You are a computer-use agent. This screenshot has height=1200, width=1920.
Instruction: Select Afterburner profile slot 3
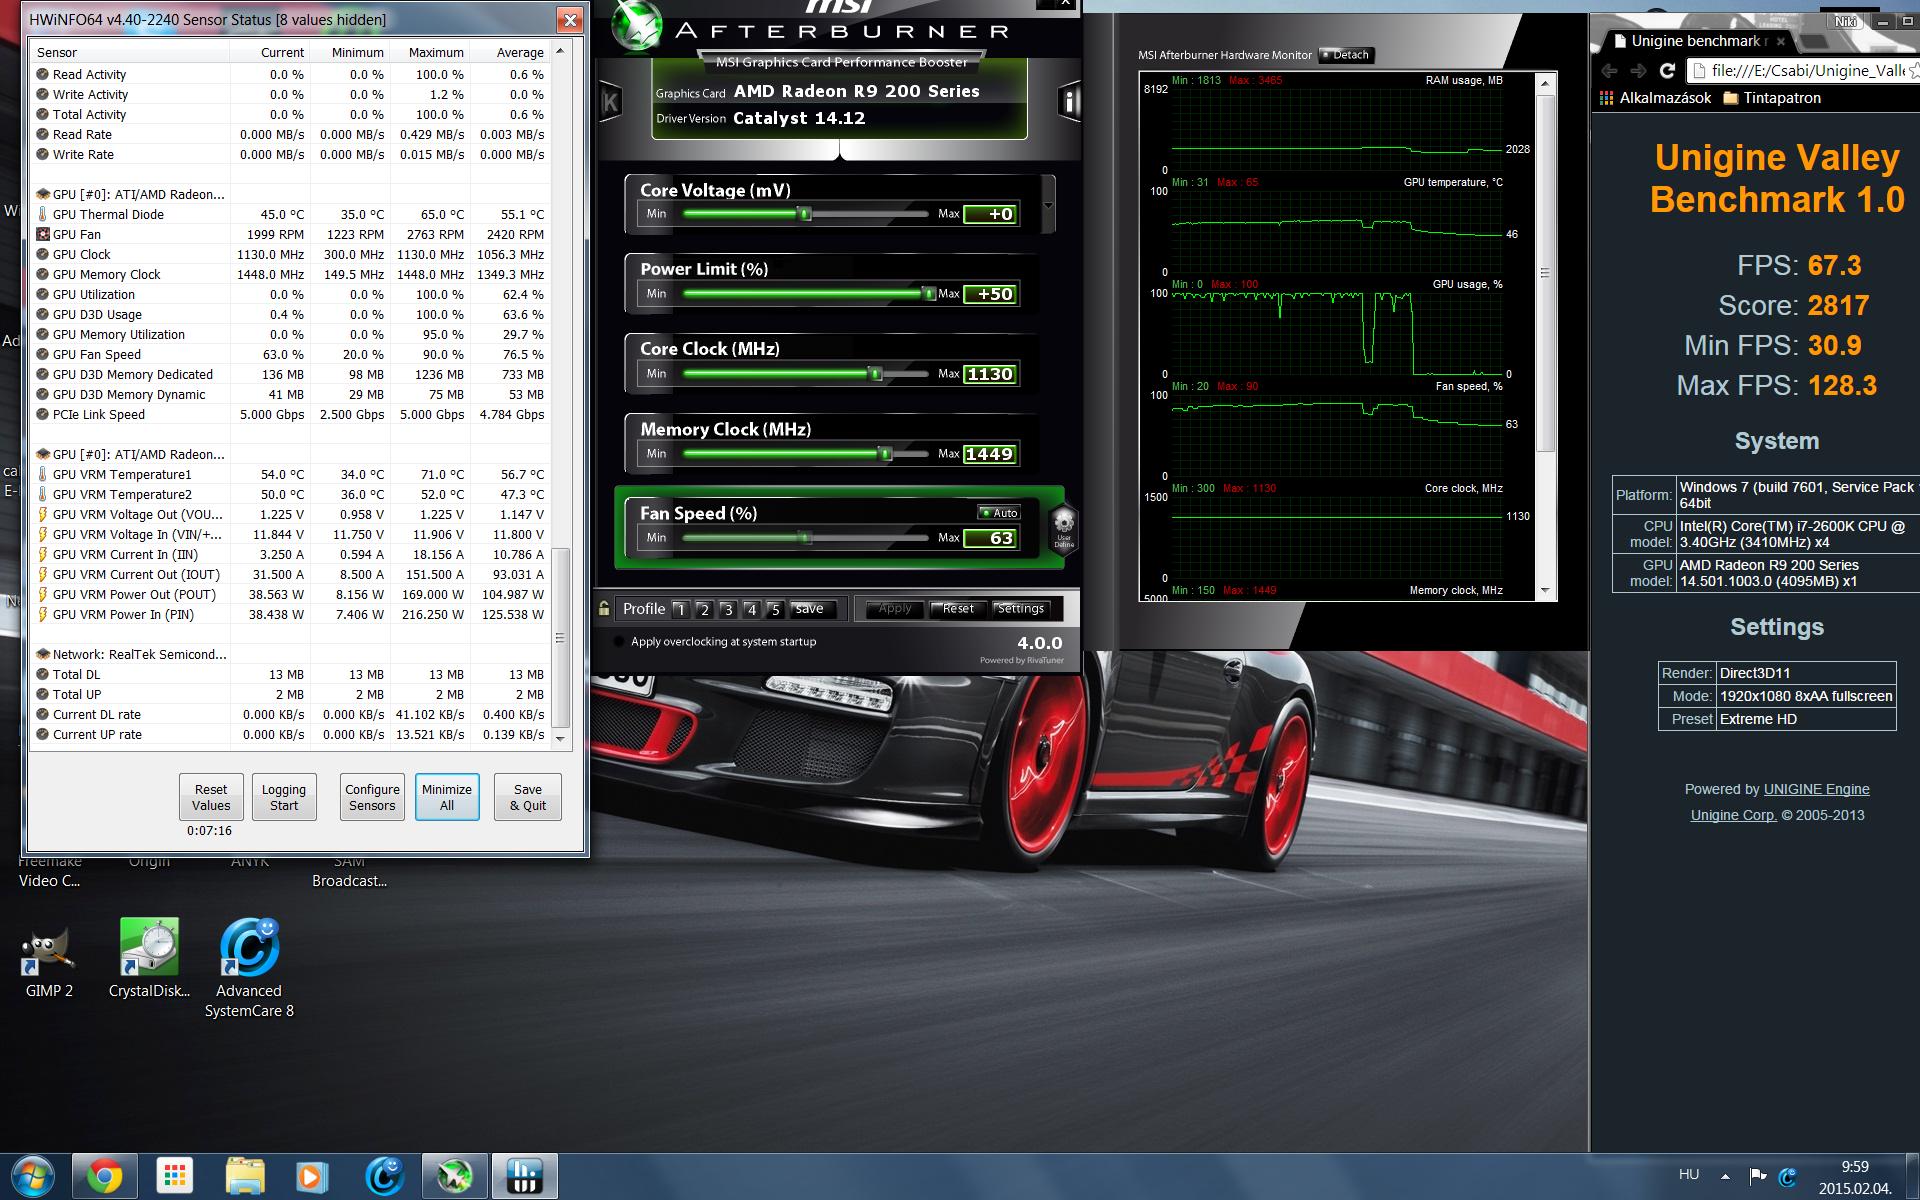click(727, 609)
